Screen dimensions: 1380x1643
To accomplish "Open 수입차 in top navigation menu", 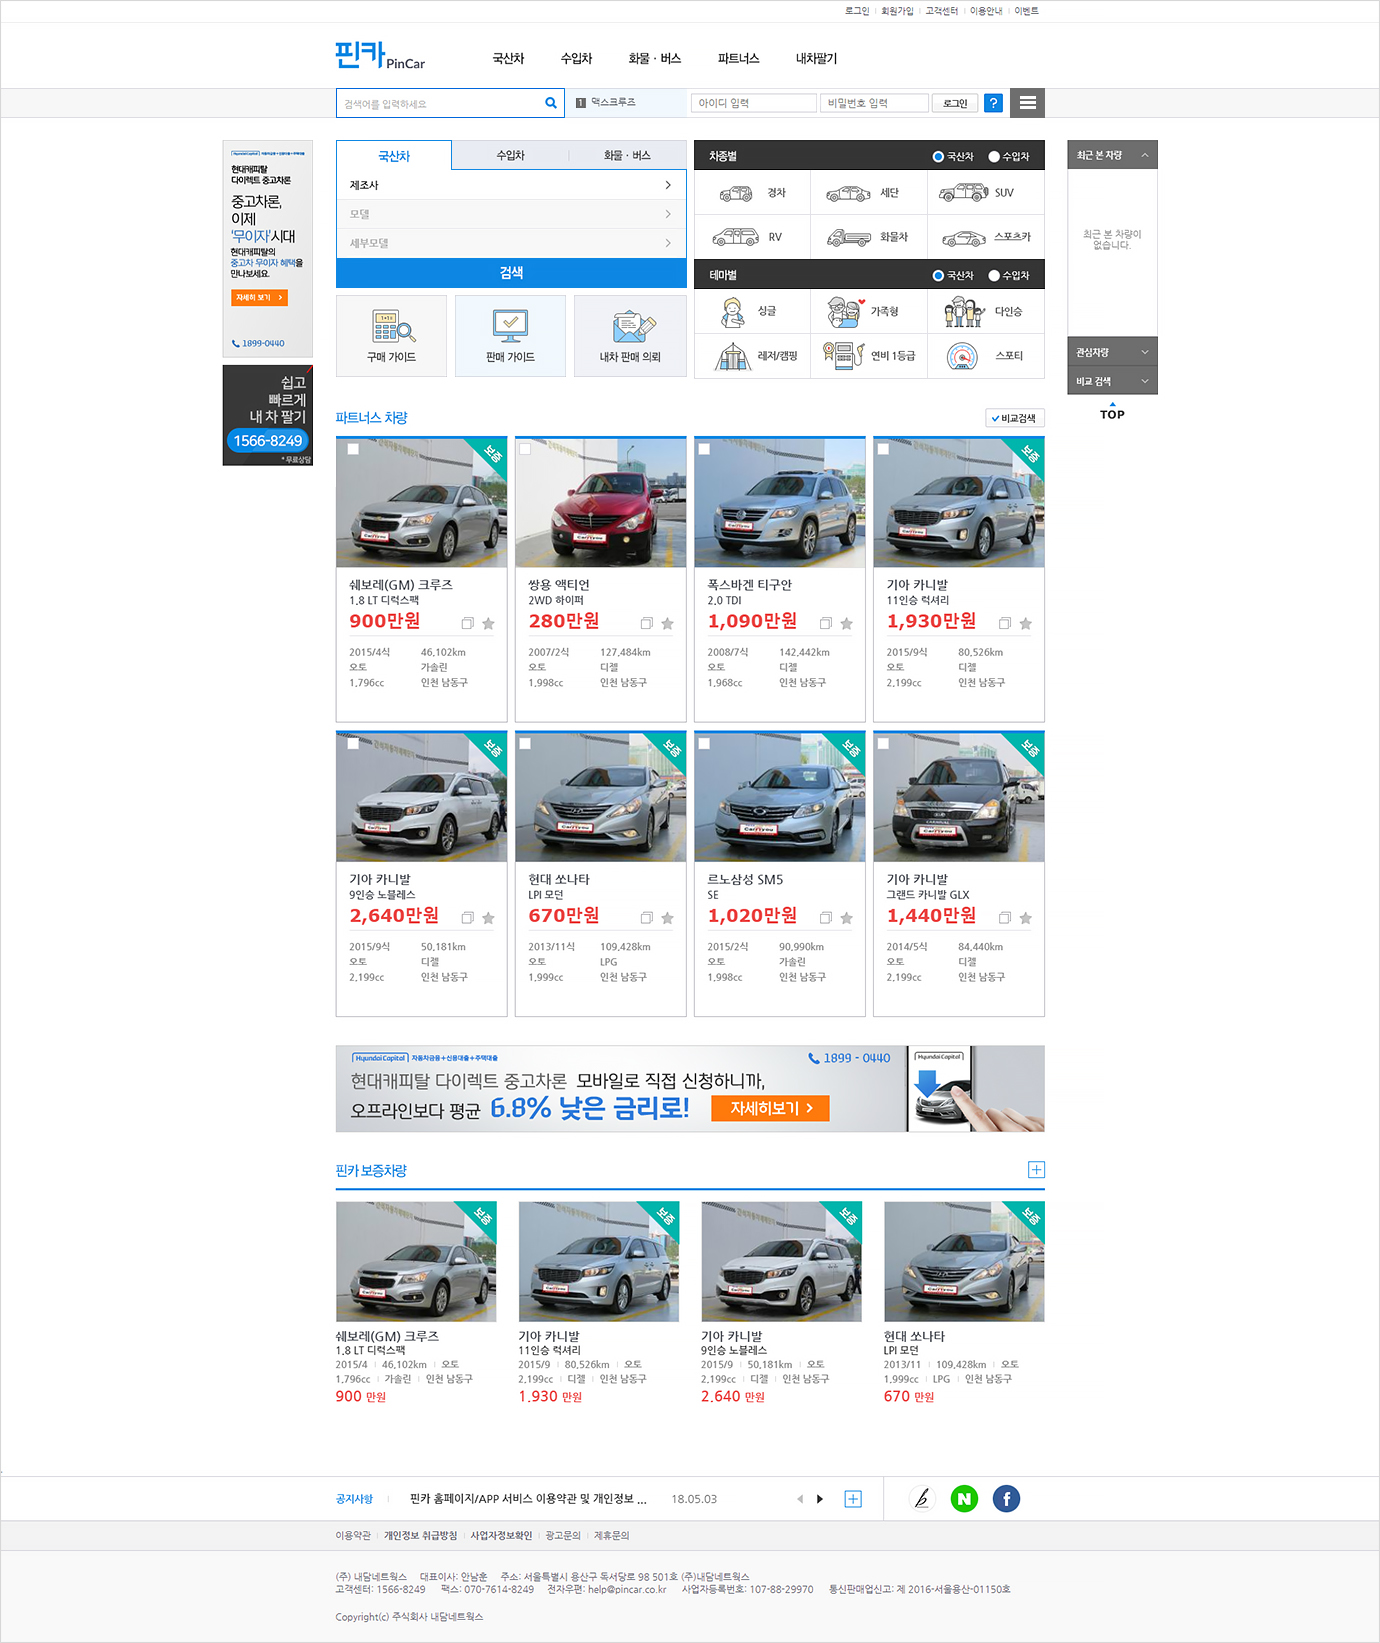I will coord(576,59).
